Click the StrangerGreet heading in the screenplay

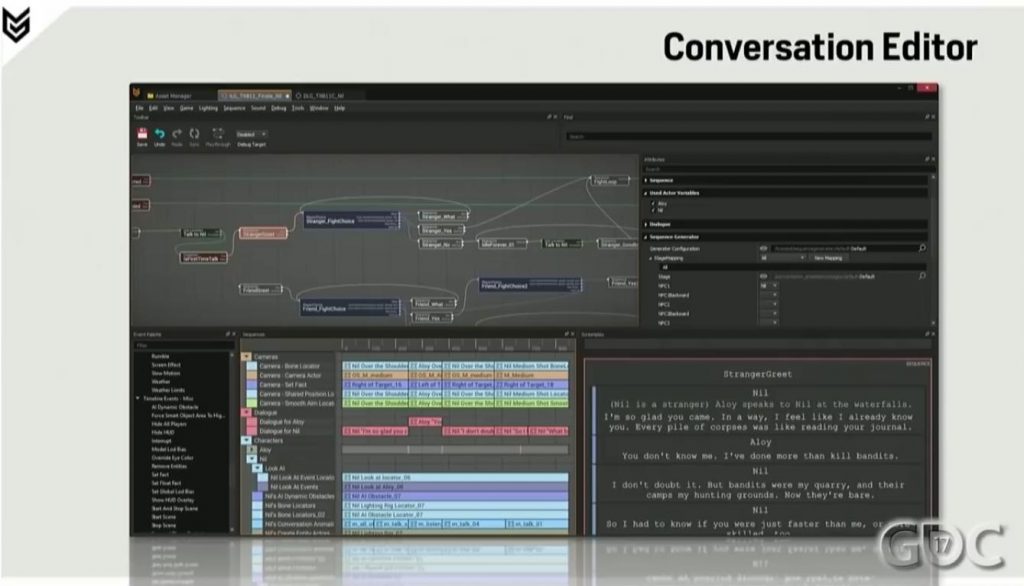click(x=758, y=374)
